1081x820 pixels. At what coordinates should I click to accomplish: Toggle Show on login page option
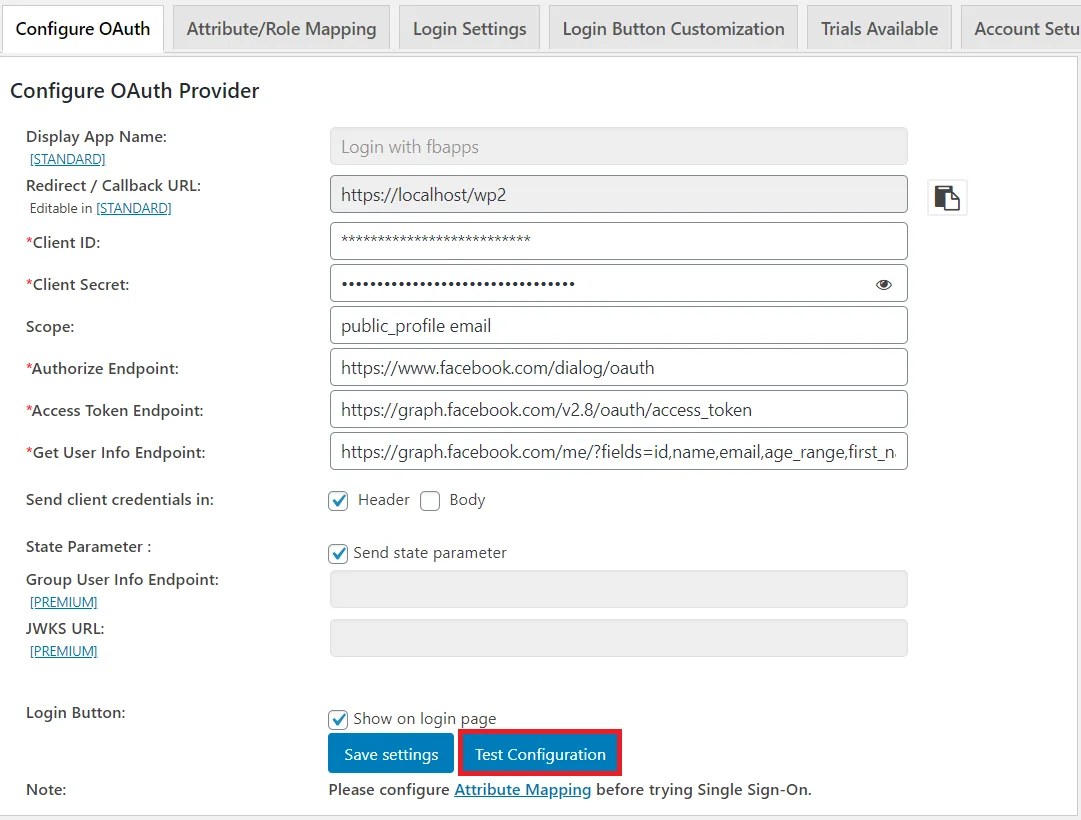(338, 718)
